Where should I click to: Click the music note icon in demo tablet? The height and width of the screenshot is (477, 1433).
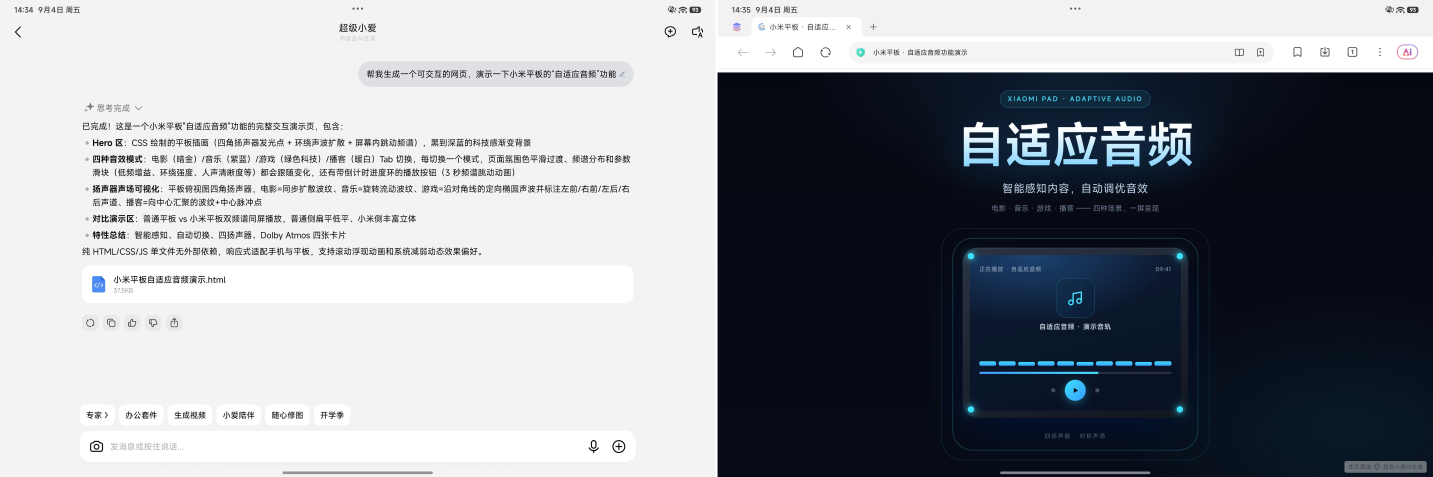(x=1075, y=298)
